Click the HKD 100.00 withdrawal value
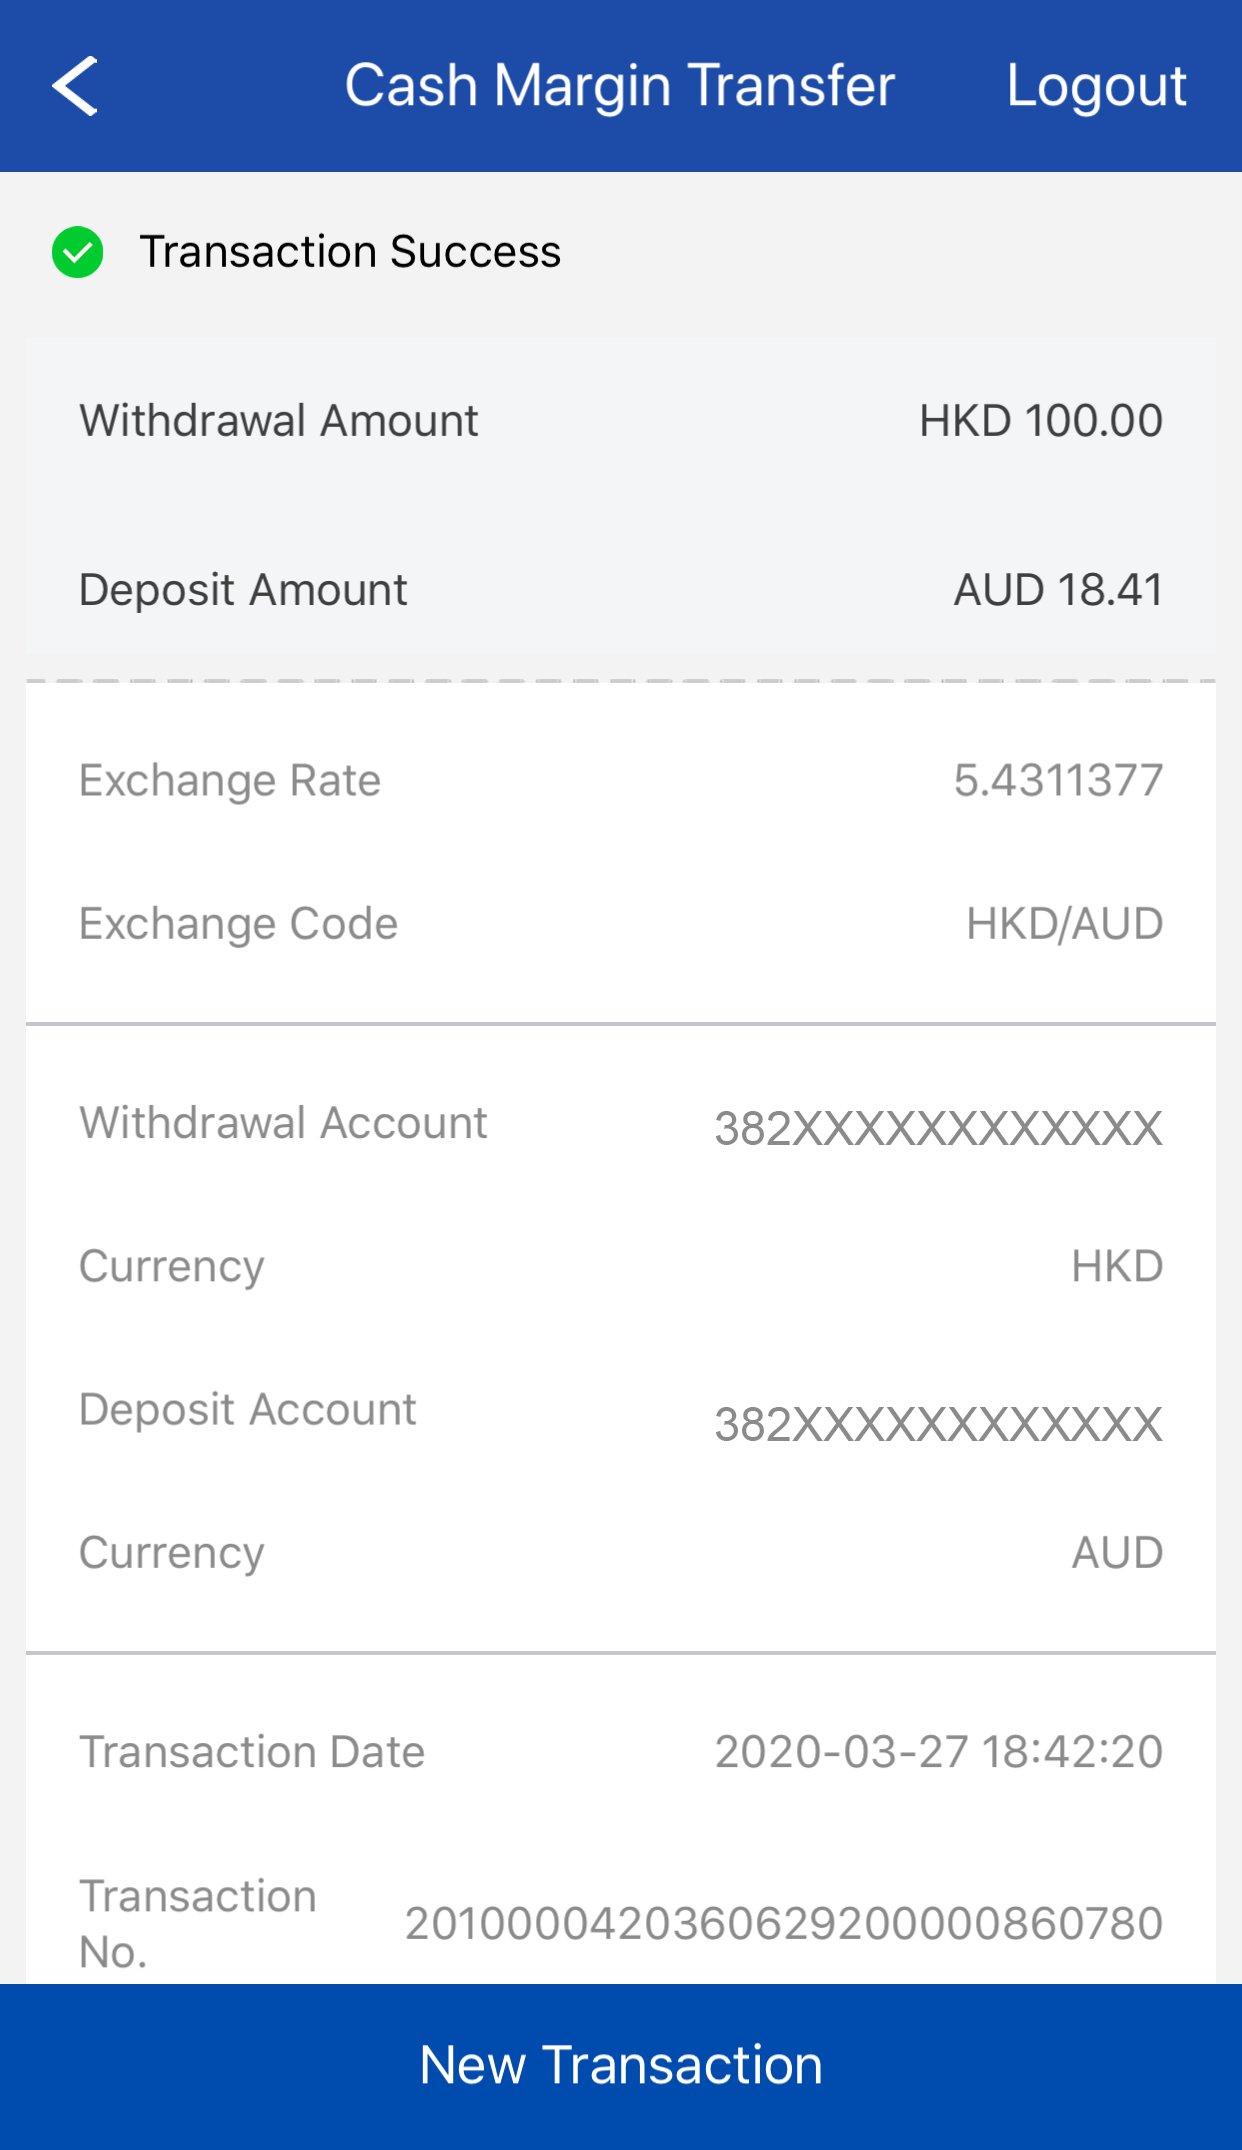Viewport: 1242px width, 2150px height. pos(1040,421)
